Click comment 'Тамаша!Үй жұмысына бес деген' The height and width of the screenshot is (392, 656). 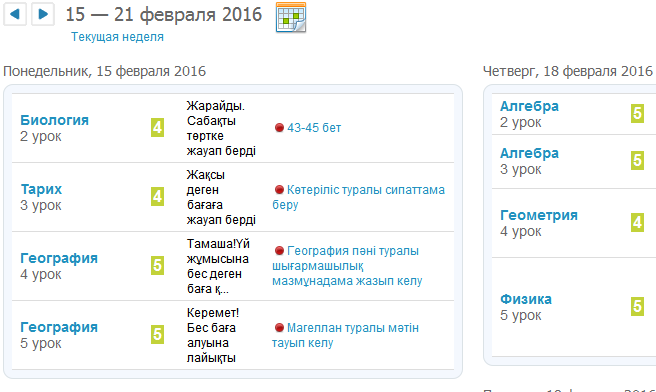coord(218,266)
